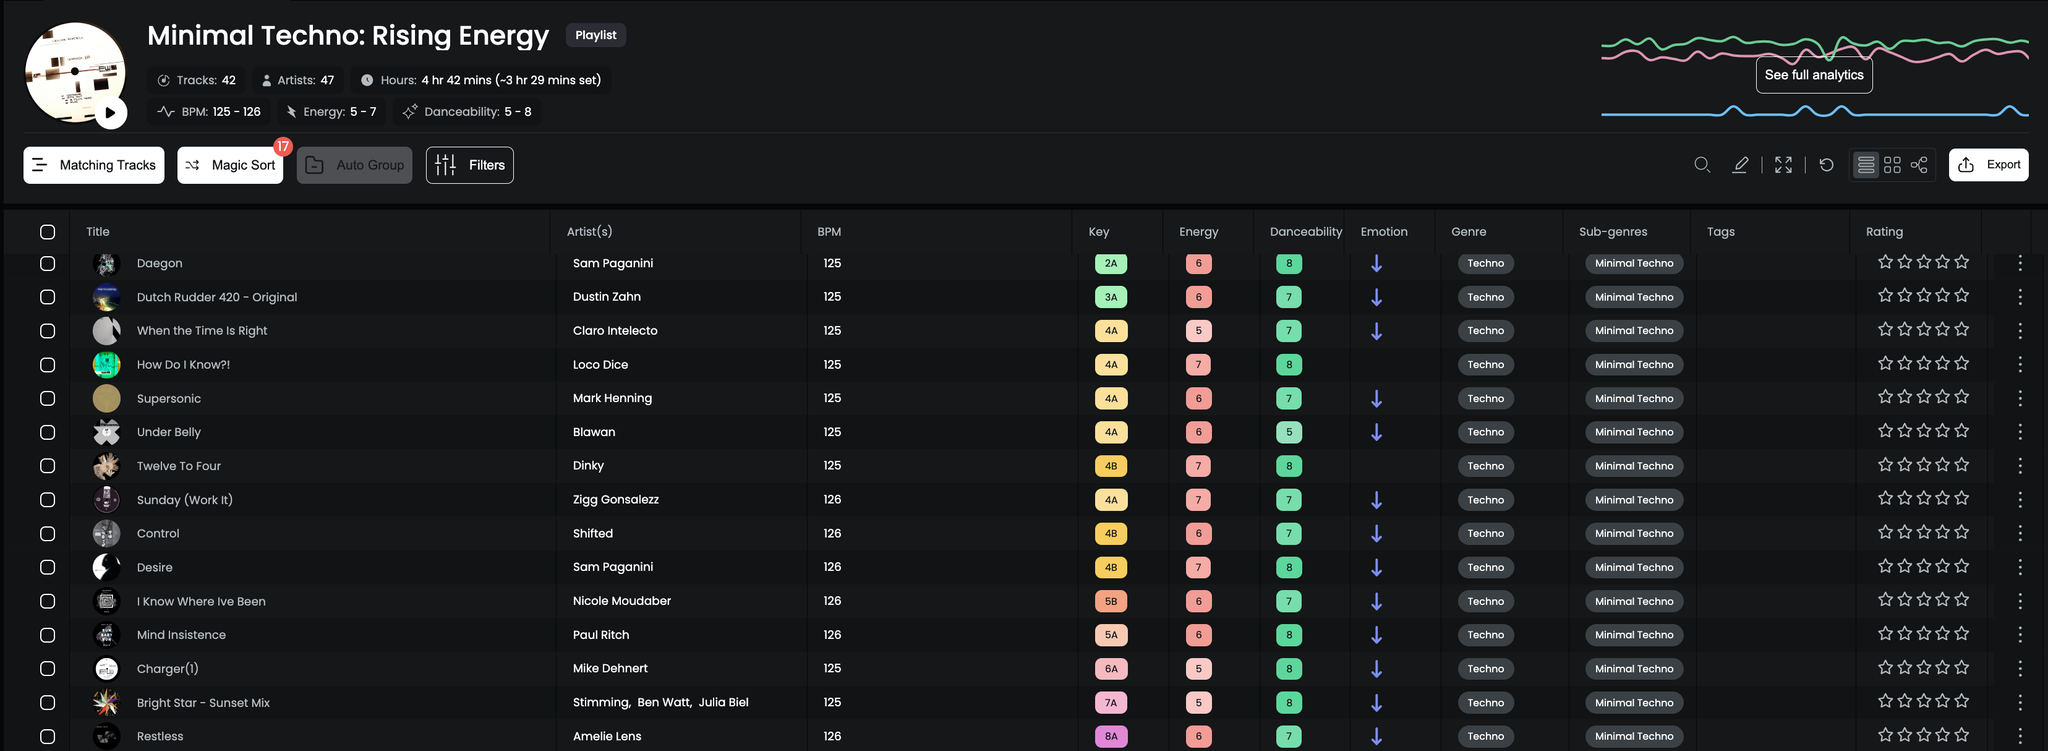
Task: Sort by the Title column header
Action: tap(98, 232)
